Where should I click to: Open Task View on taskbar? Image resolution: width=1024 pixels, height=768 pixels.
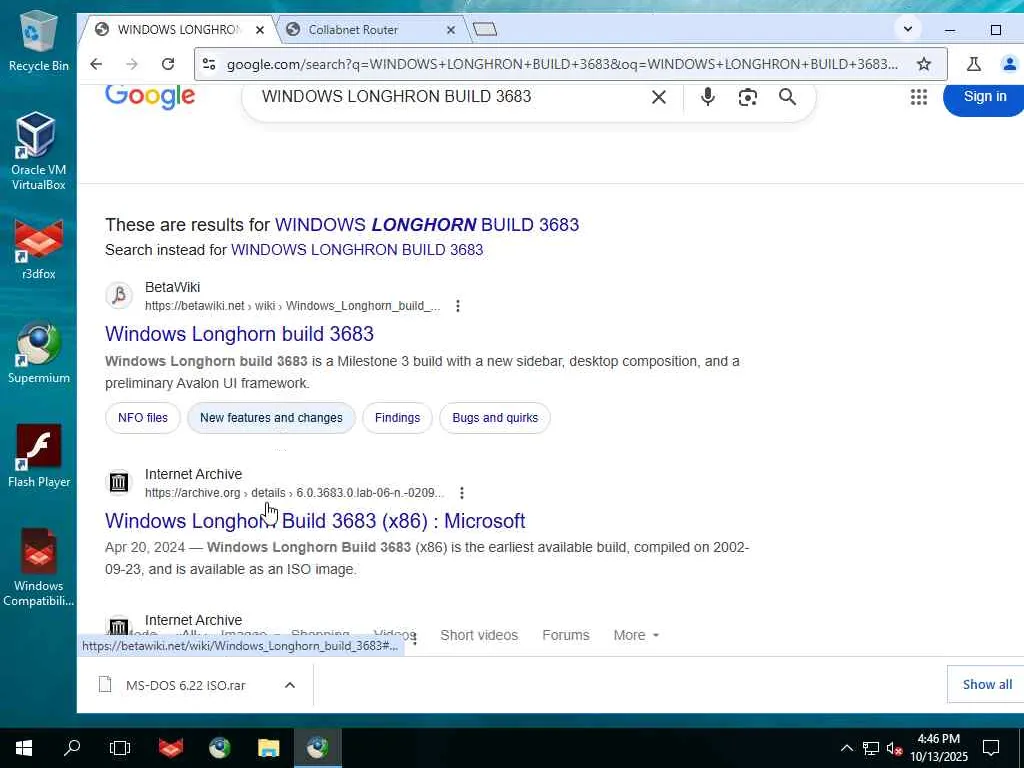pyautogui.click(x=120, y=748)
